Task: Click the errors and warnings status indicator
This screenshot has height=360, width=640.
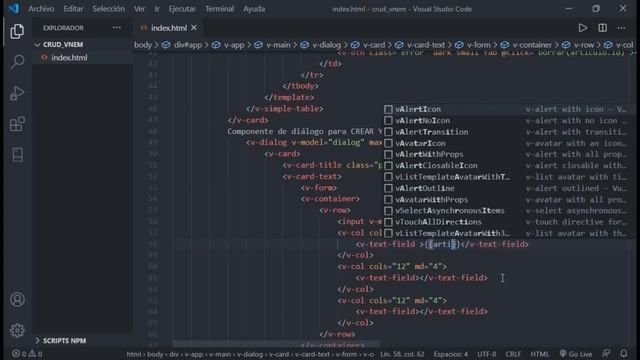Action: pos(27,354)
